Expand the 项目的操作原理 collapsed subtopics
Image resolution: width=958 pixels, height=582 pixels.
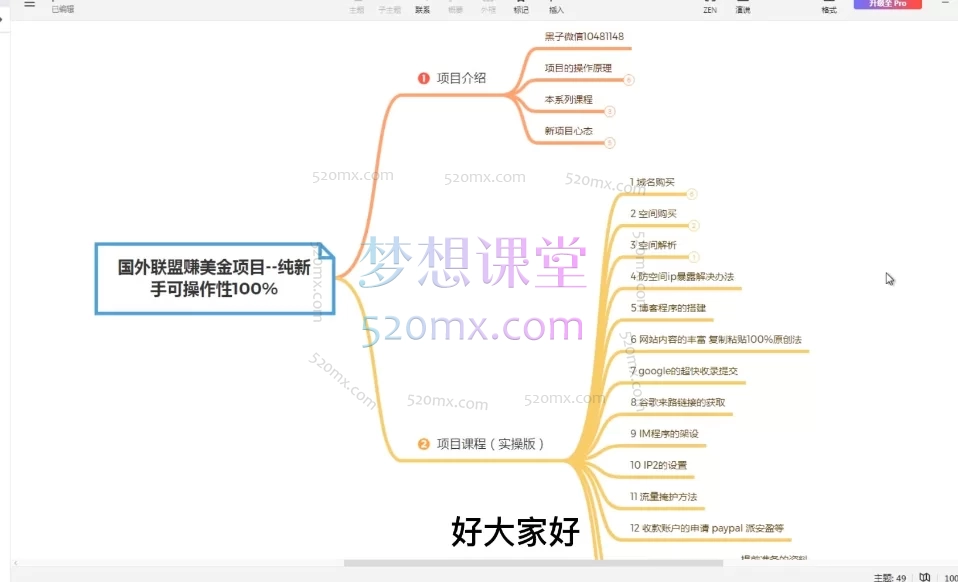pos(628,80)
